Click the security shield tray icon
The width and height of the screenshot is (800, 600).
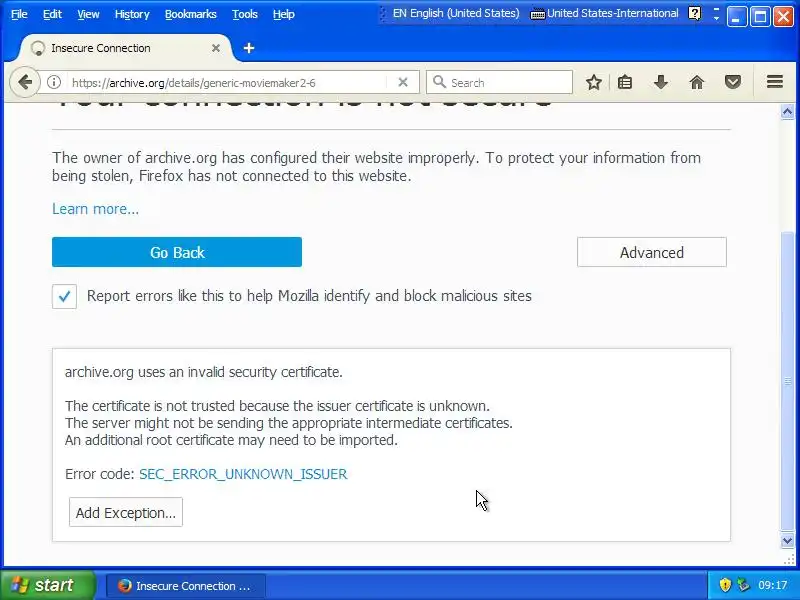click(x=725, y=585)
